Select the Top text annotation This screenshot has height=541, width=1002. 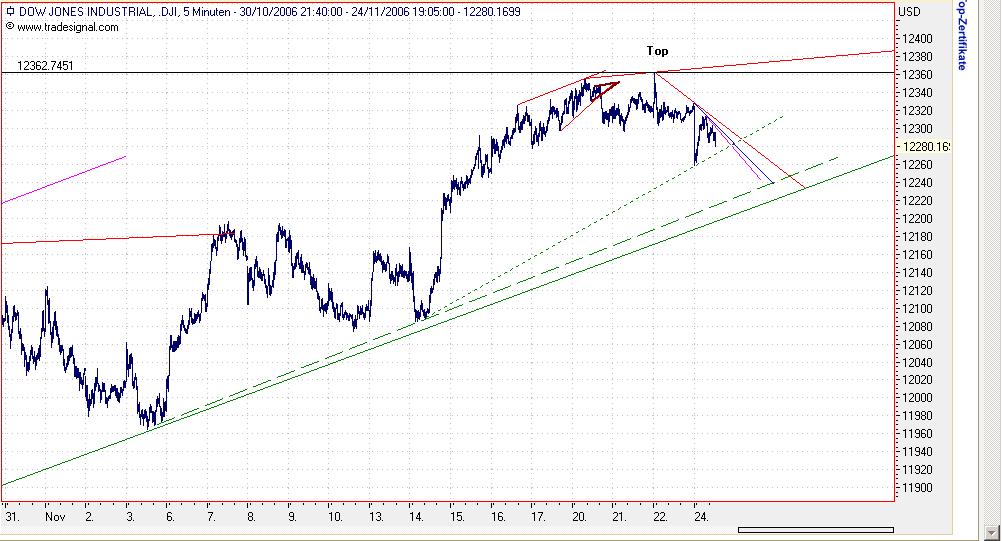pos(658,50)
